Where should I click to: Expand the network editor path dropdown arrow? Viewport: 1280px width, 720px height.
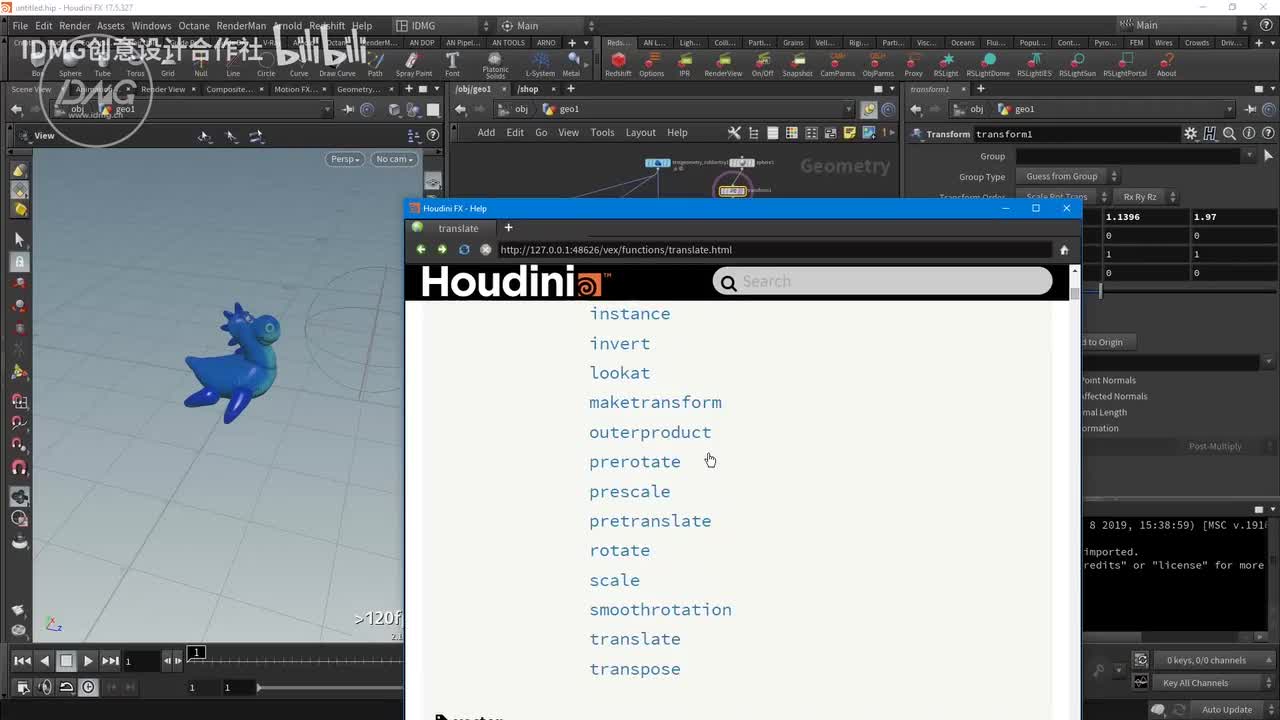tap(848, 109)
